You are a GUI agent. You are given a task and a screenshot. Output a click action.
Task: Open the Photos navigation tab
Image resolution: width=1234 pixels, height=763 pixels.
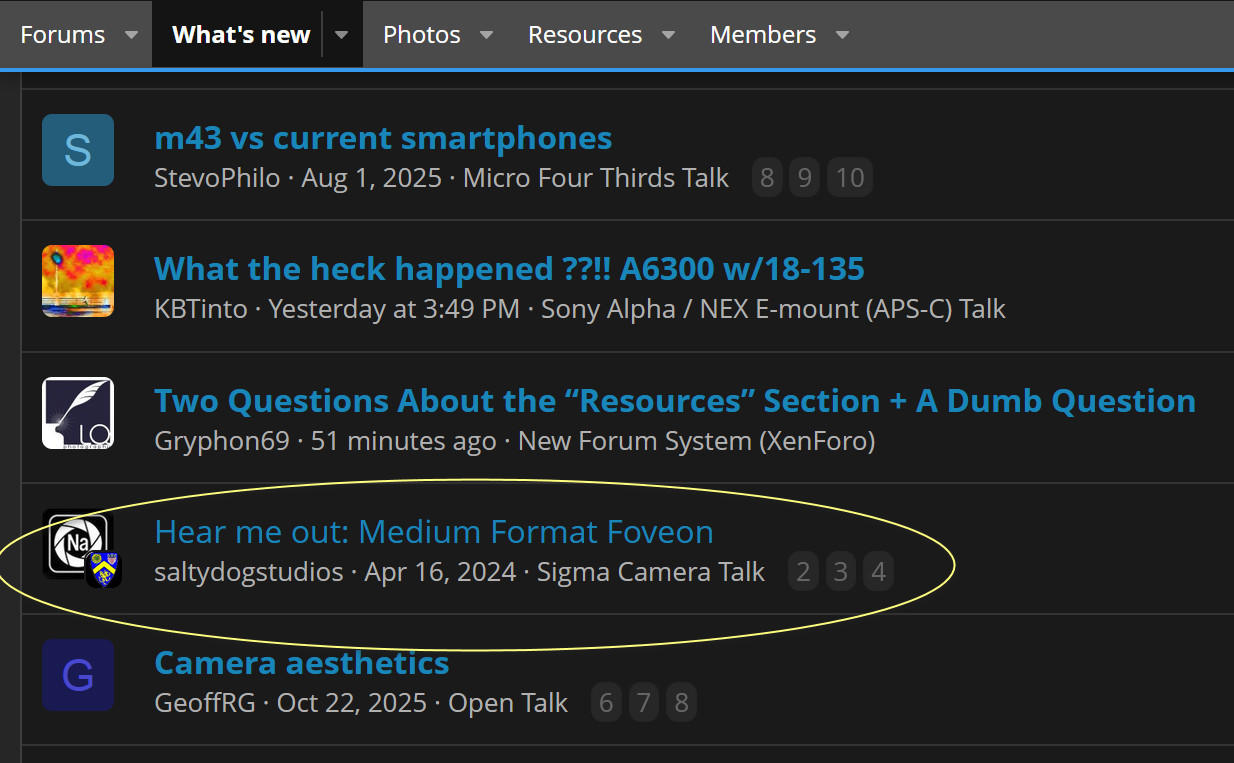click(421, 35)
